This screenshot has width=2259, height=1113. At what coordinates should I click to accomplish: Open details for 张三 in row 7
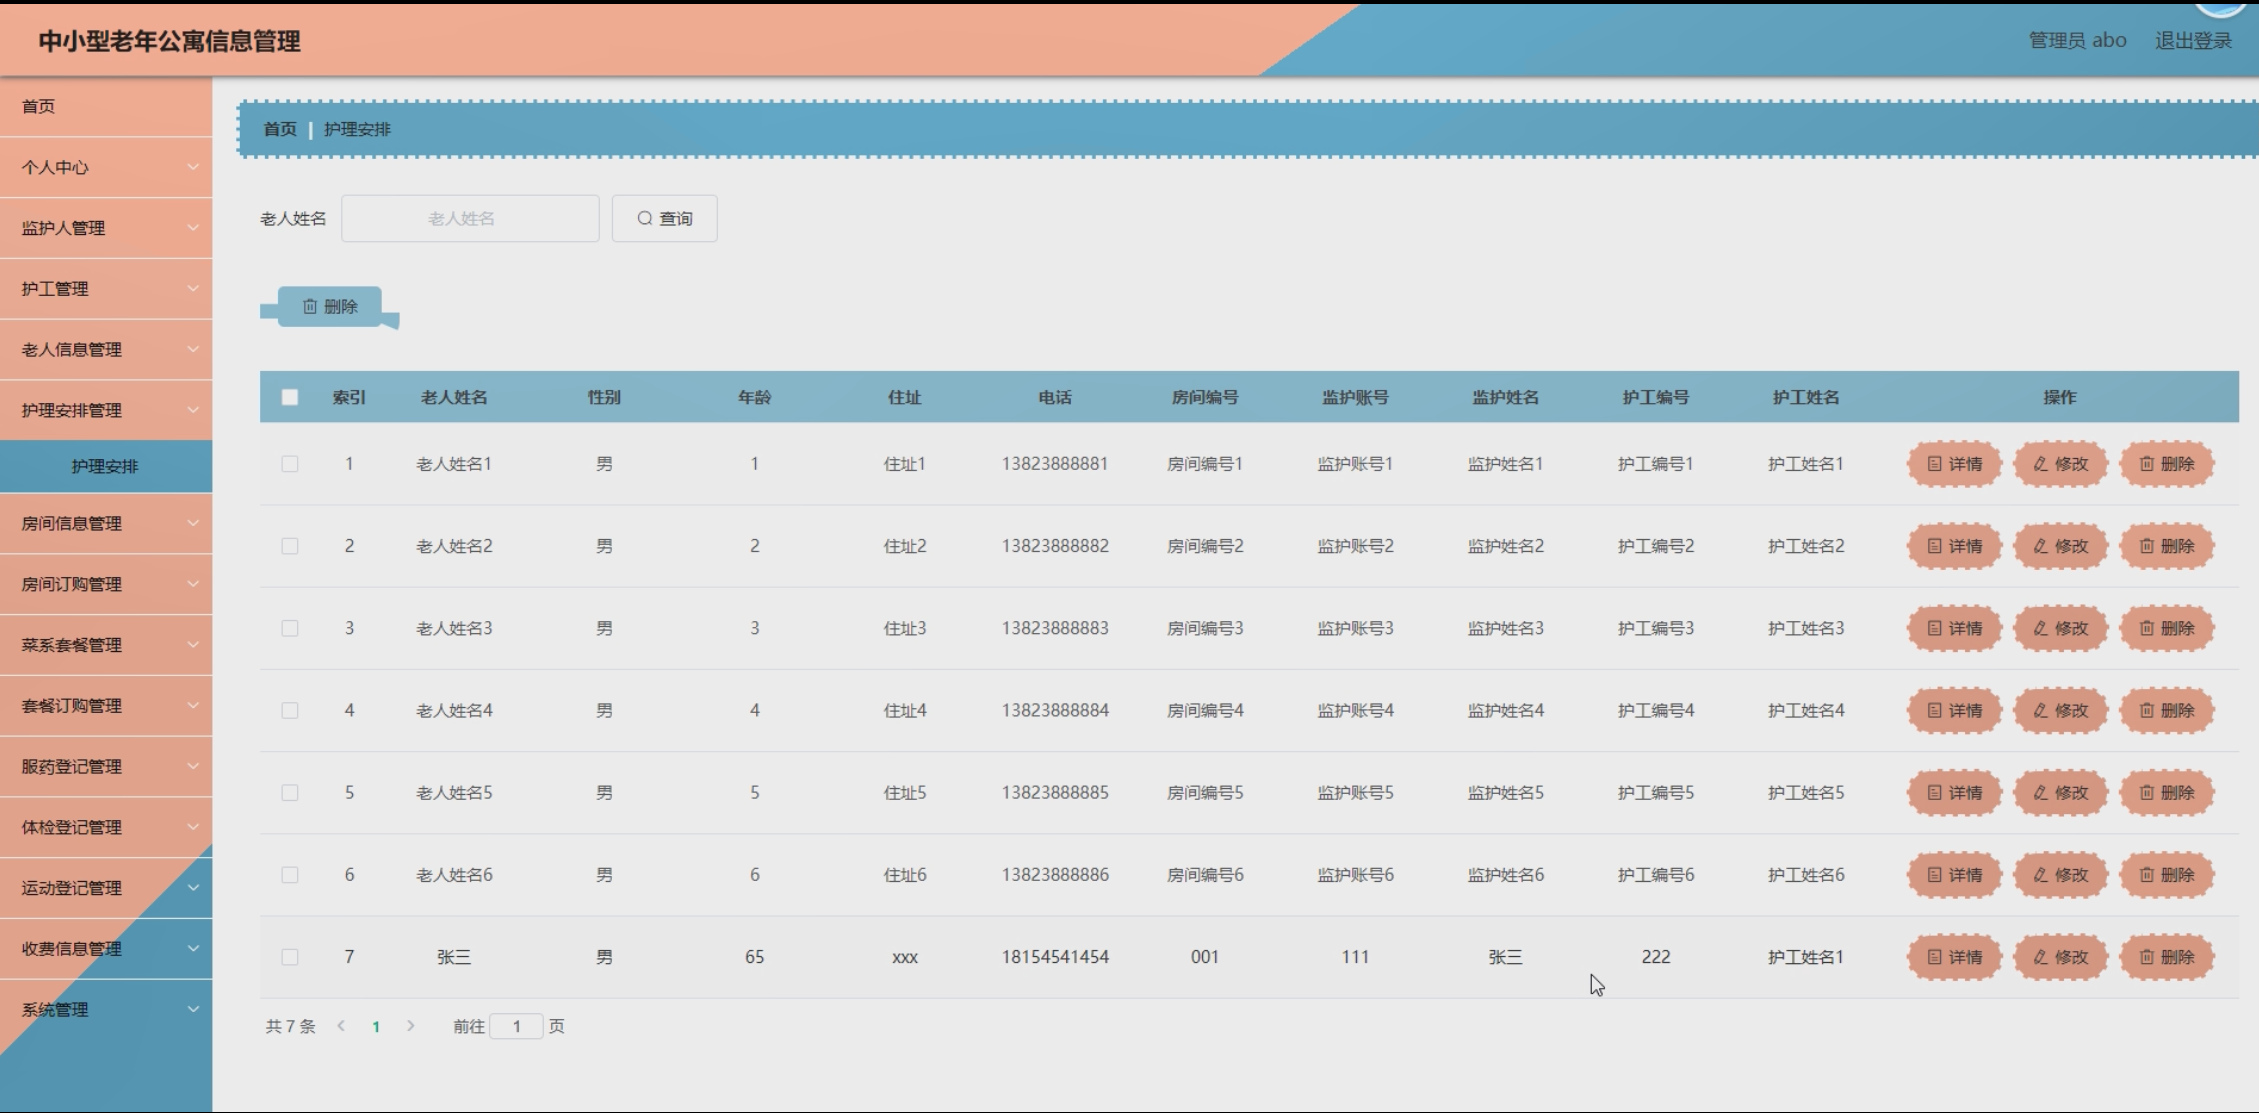click(x=1954, y=957)
